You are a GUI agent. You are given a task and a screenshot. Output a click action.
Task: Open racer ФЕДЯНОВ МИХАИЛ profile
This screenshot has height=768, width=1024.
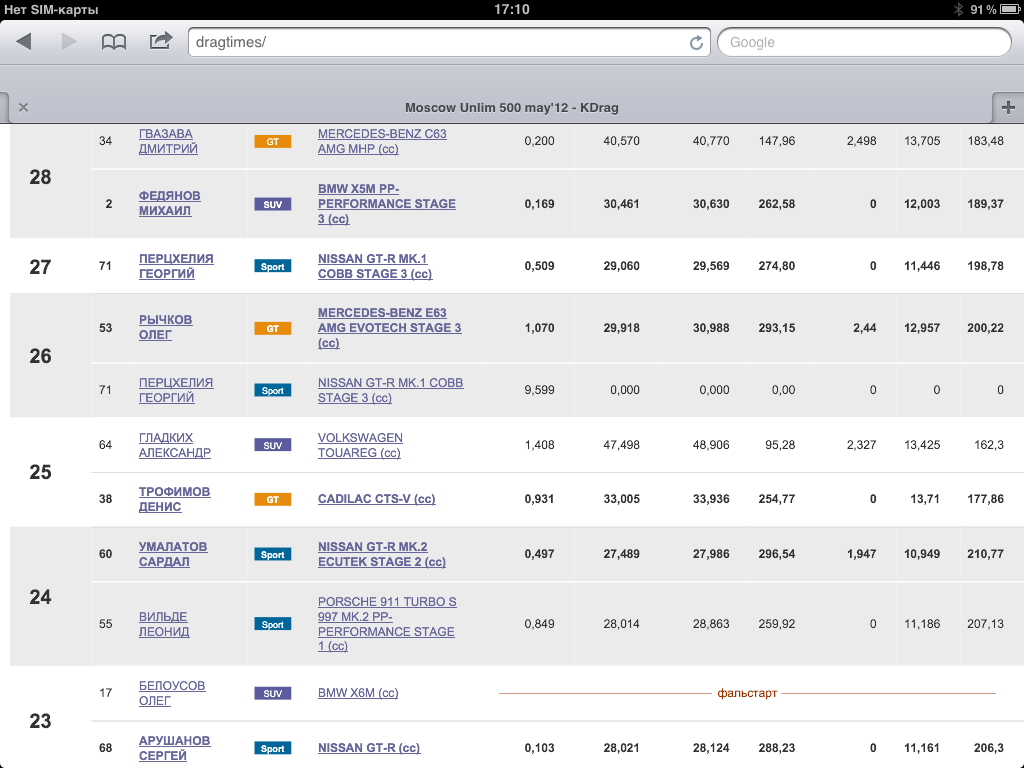click(169, 203)
